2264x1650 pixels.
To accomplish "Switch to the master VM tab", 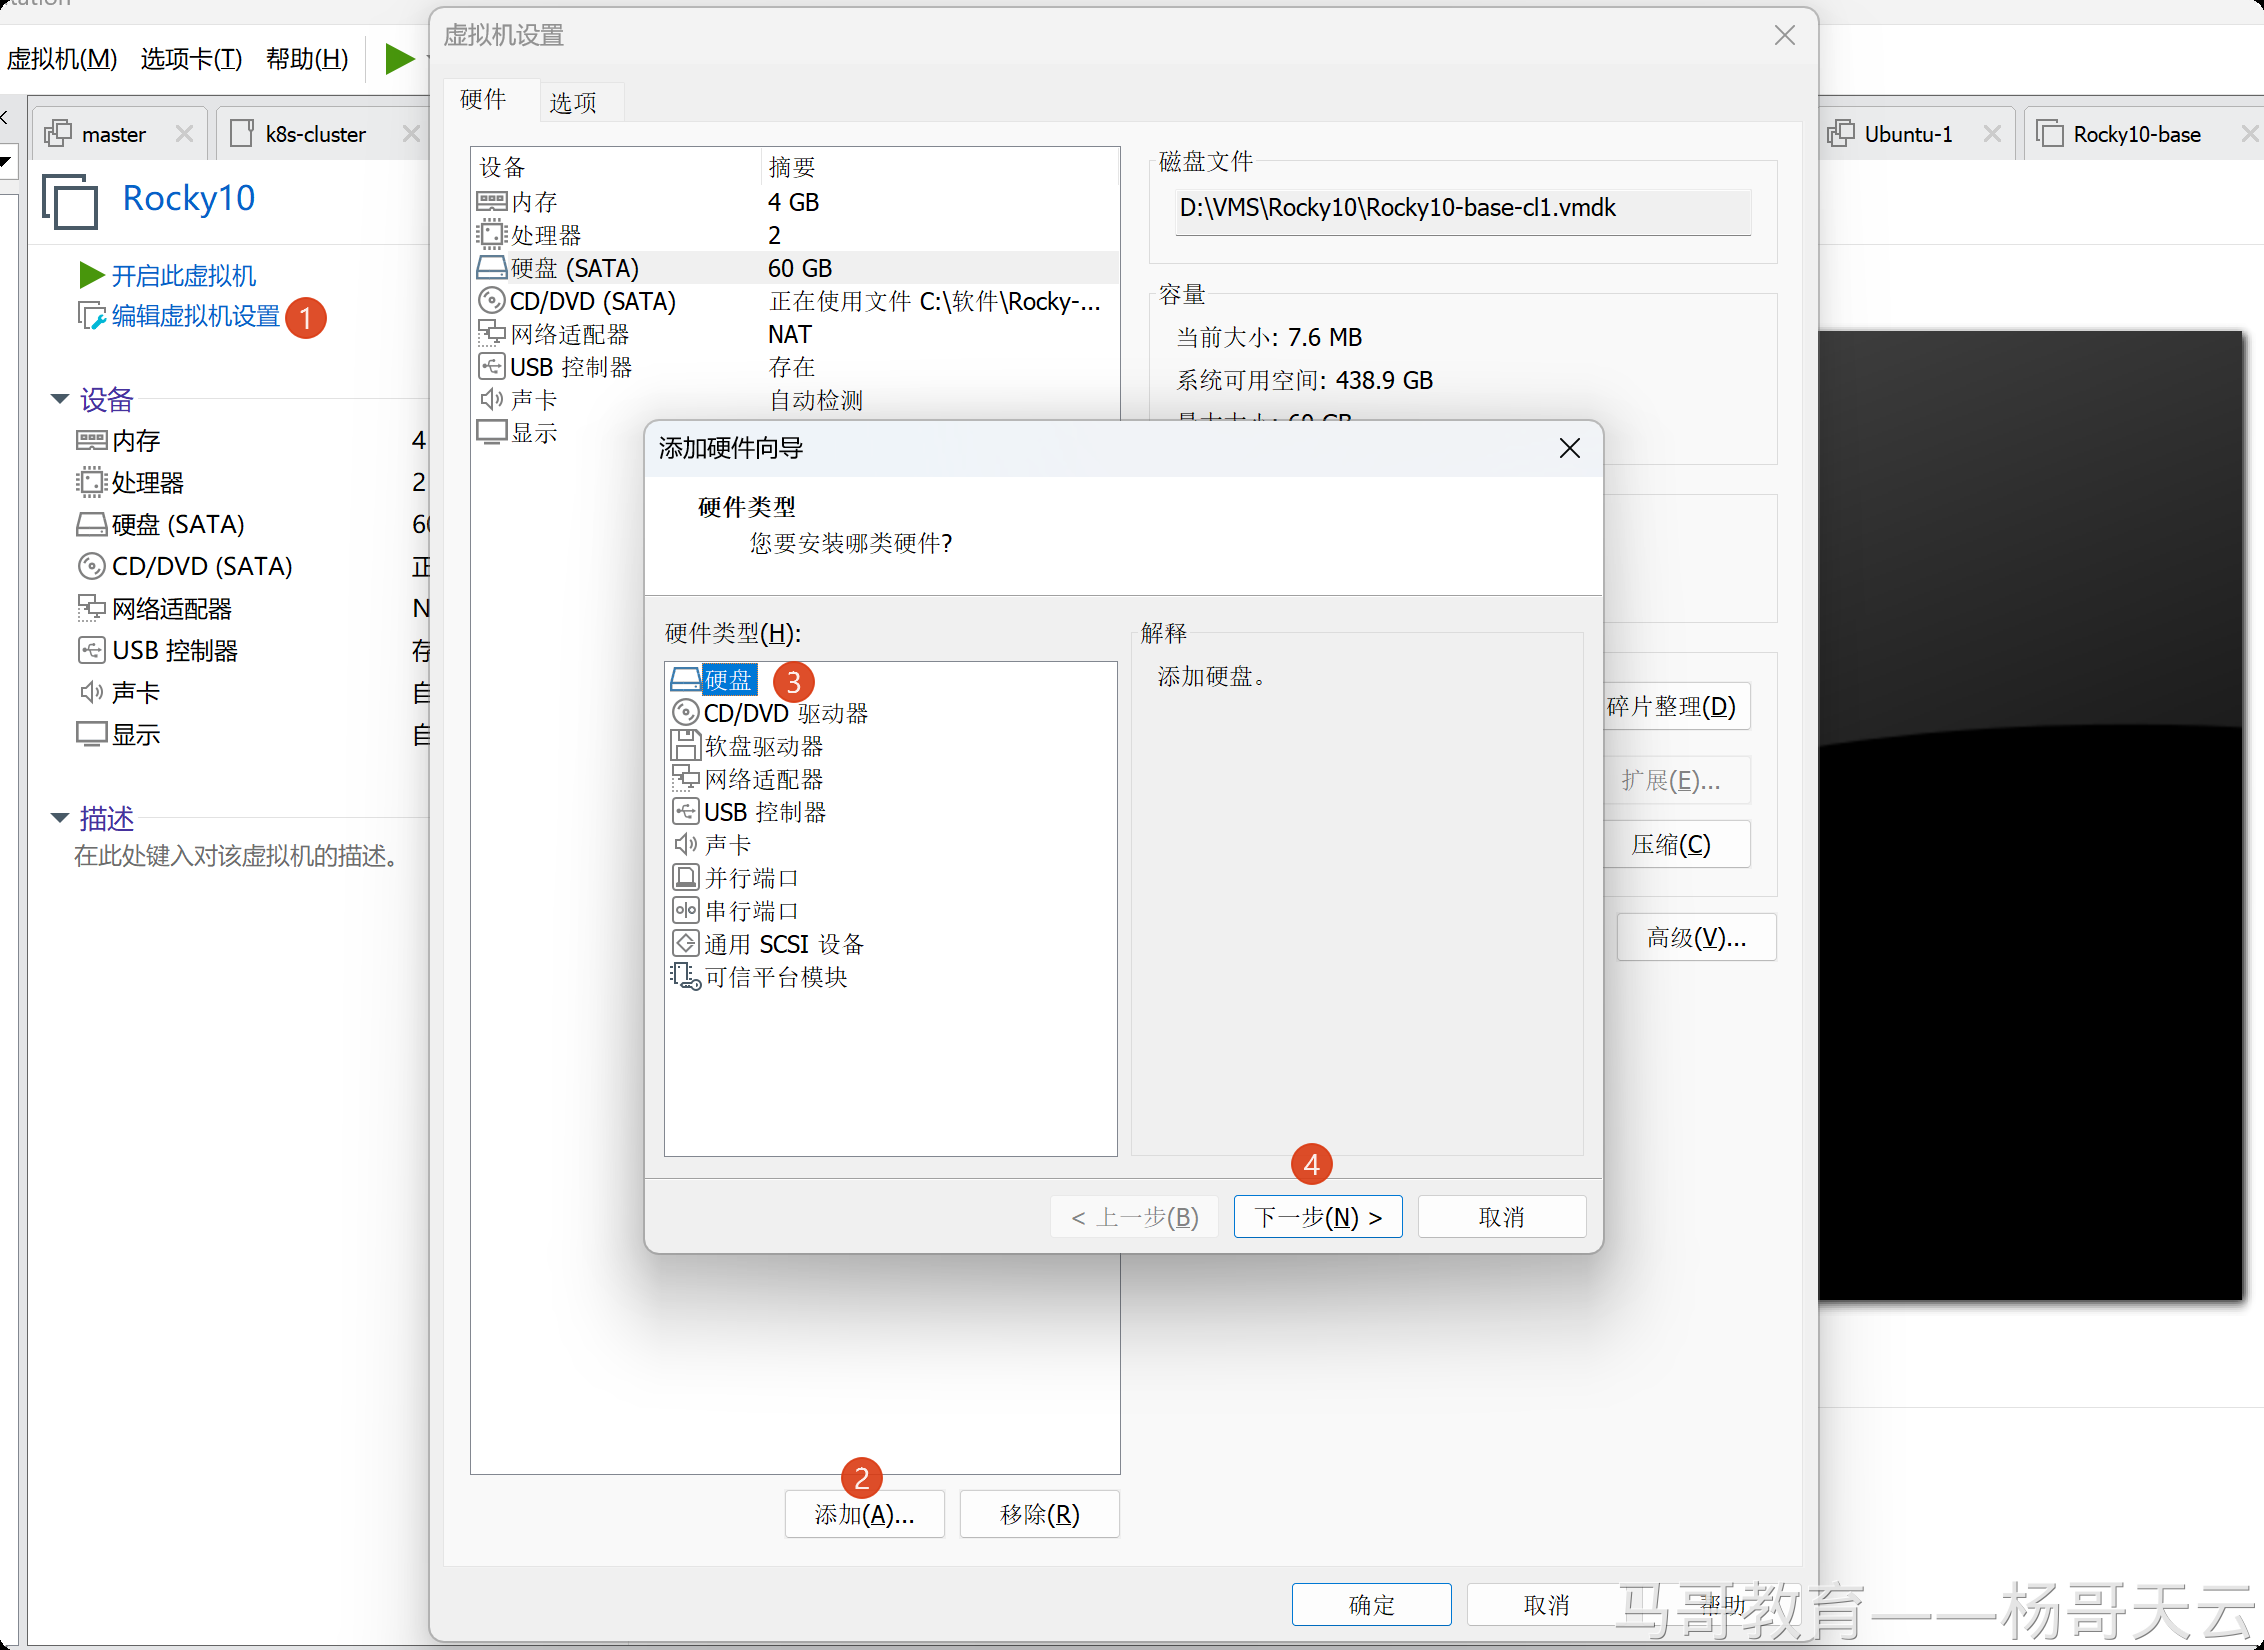I will tap(113, 134).
